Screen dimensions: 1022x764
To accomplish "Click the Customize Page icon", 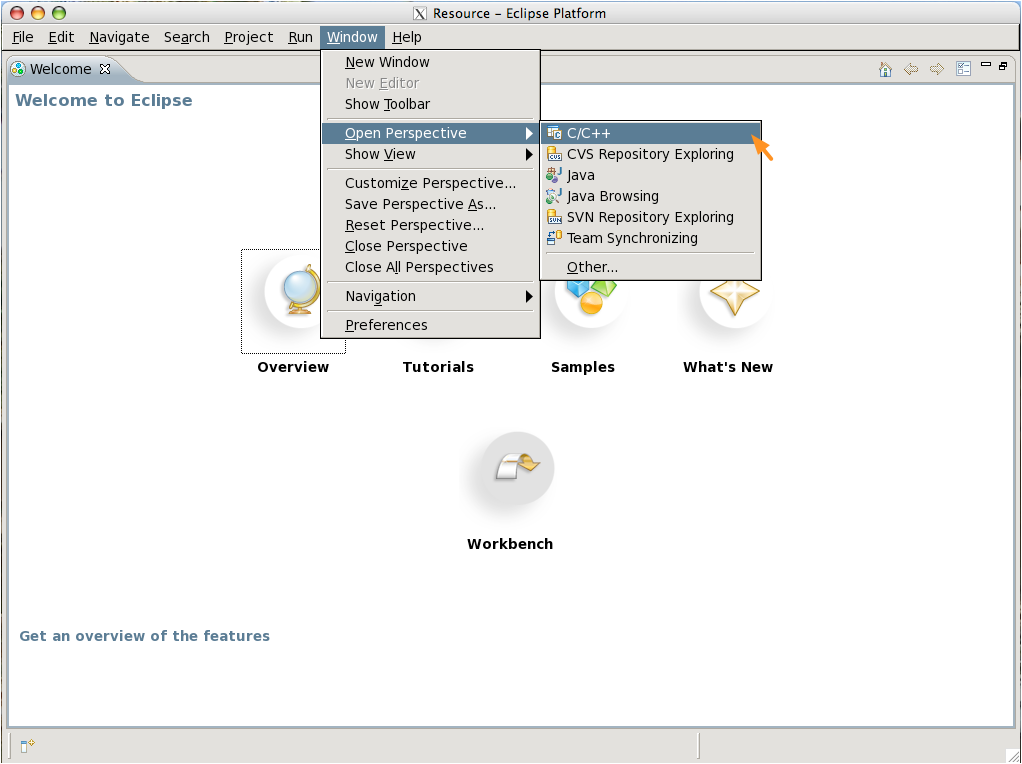I will point(963,69).
